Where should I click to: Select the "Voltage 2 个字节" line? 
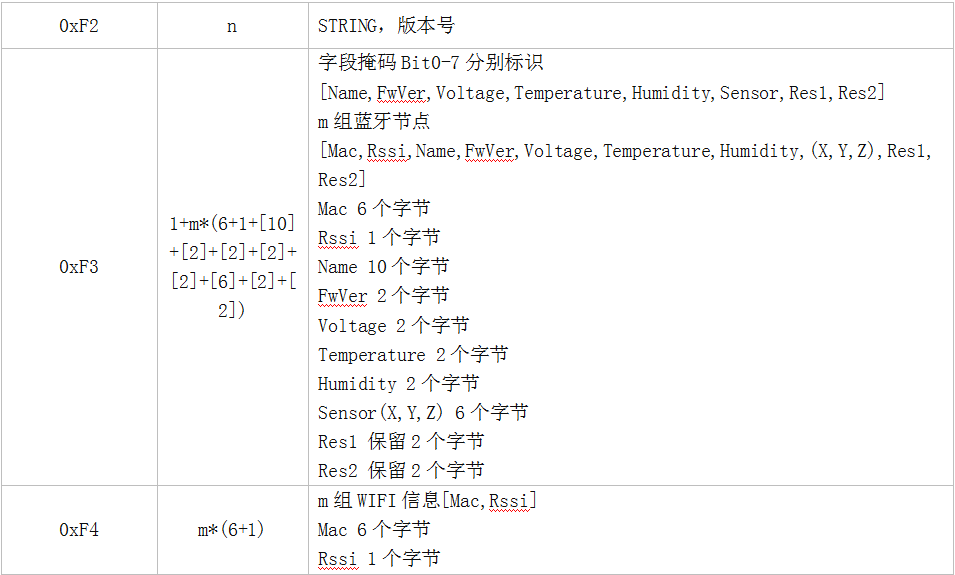pos(393,326)
